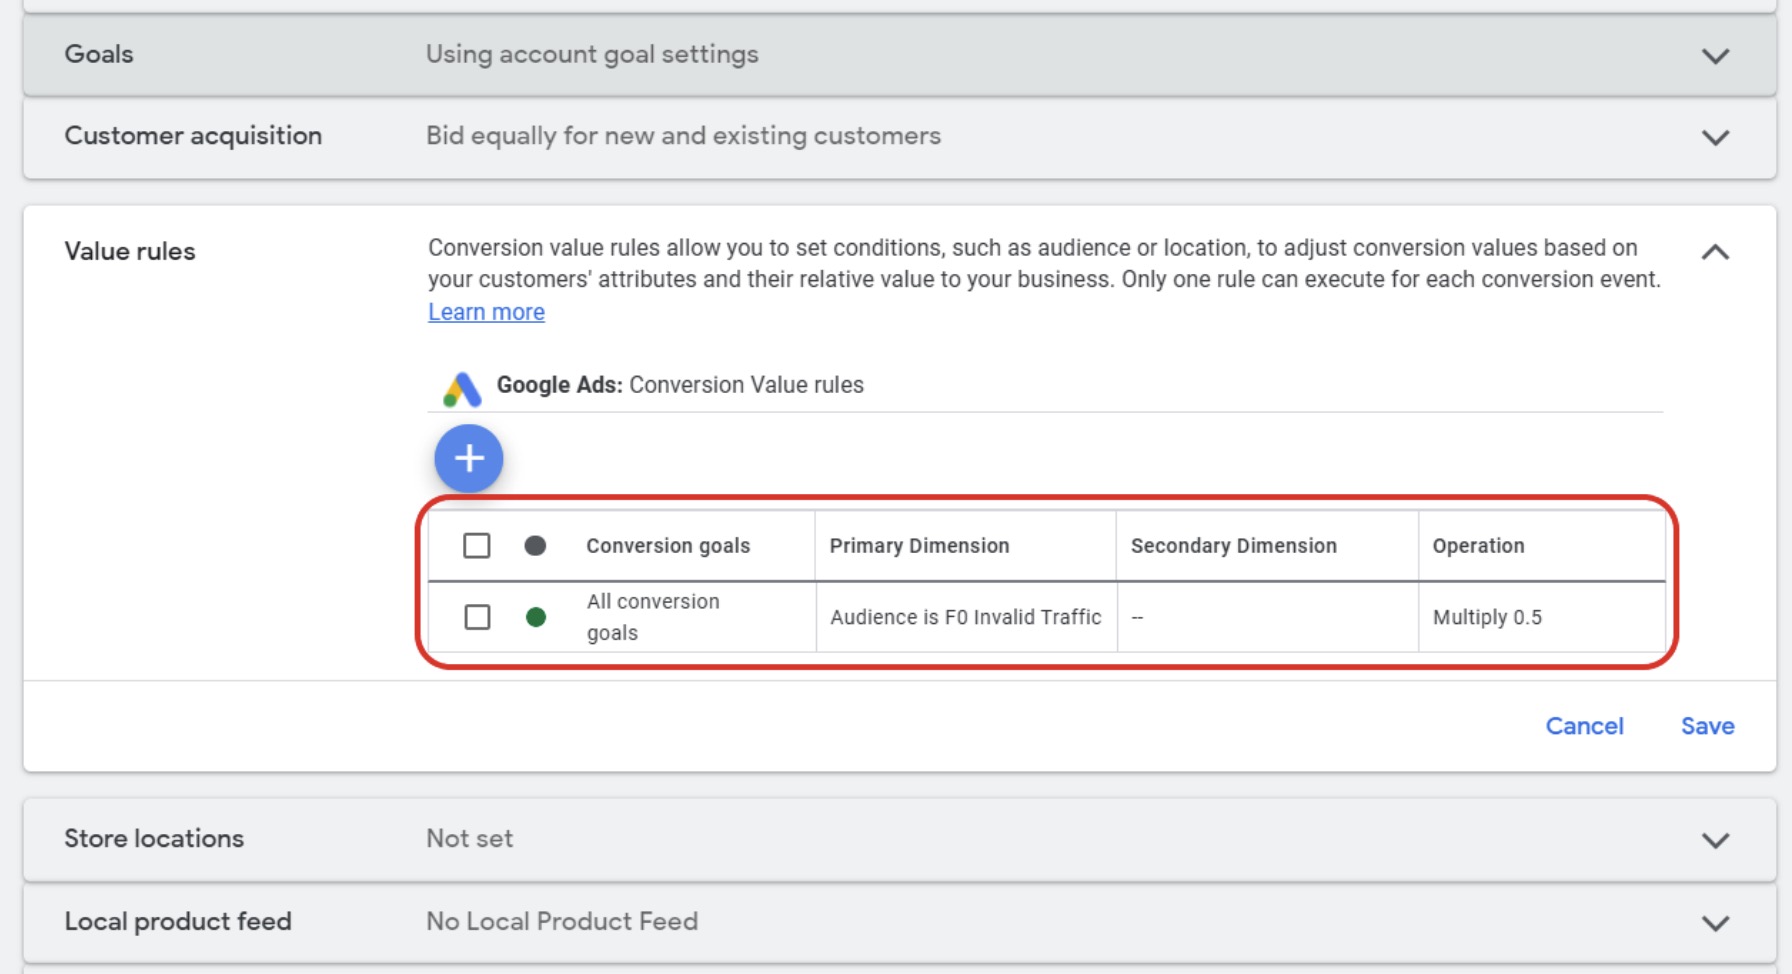Click the blue plus add rule button

pos(468,459)
